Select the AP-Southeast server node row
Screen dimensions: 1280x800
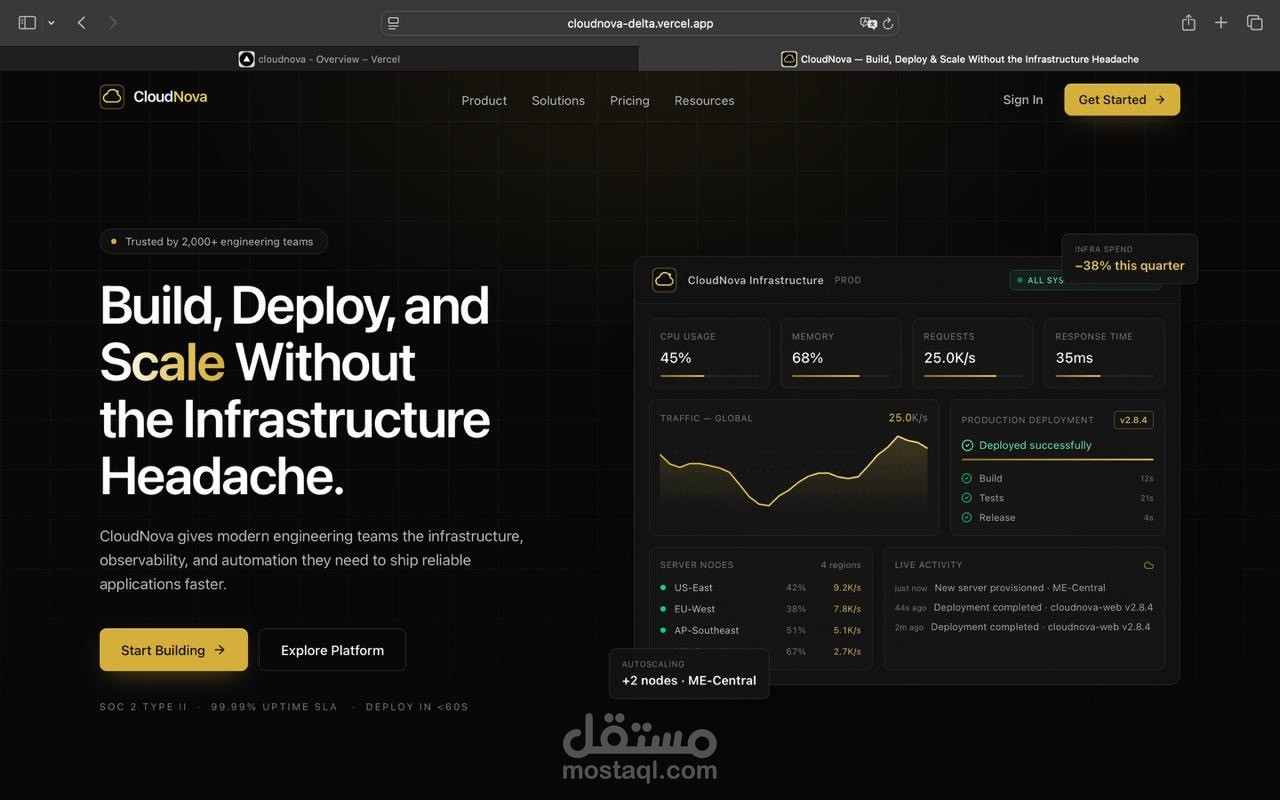(x=760, y=630)
